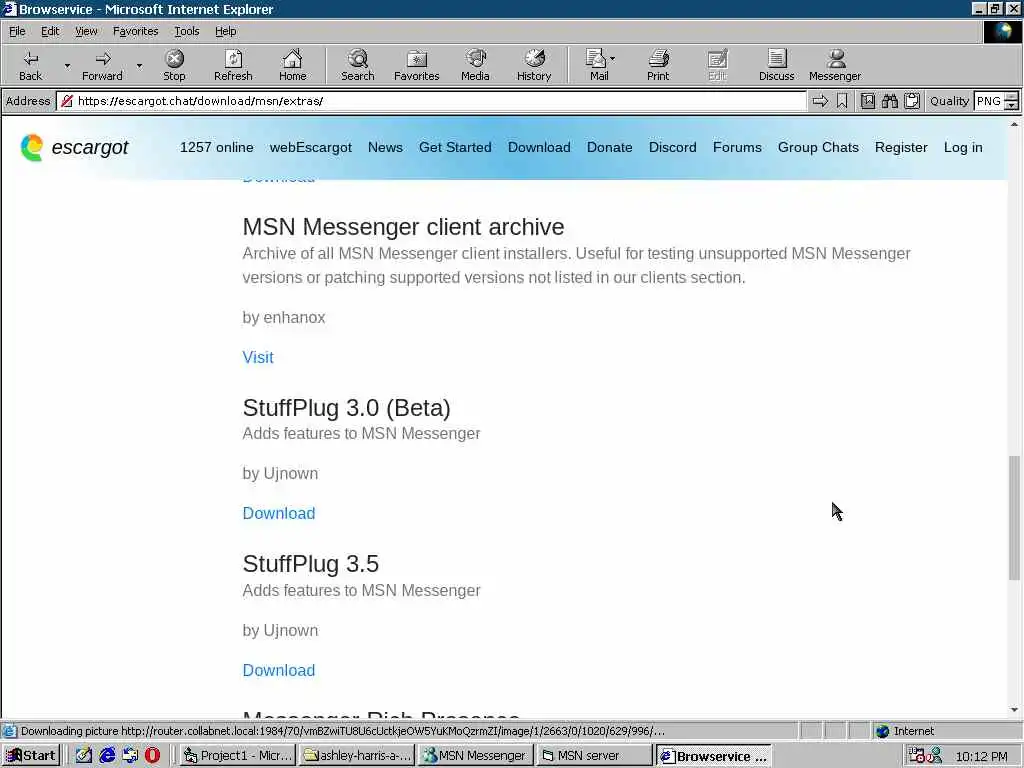1024x768 pixels.
Task: Print the current page
Action: coord(658,65)
